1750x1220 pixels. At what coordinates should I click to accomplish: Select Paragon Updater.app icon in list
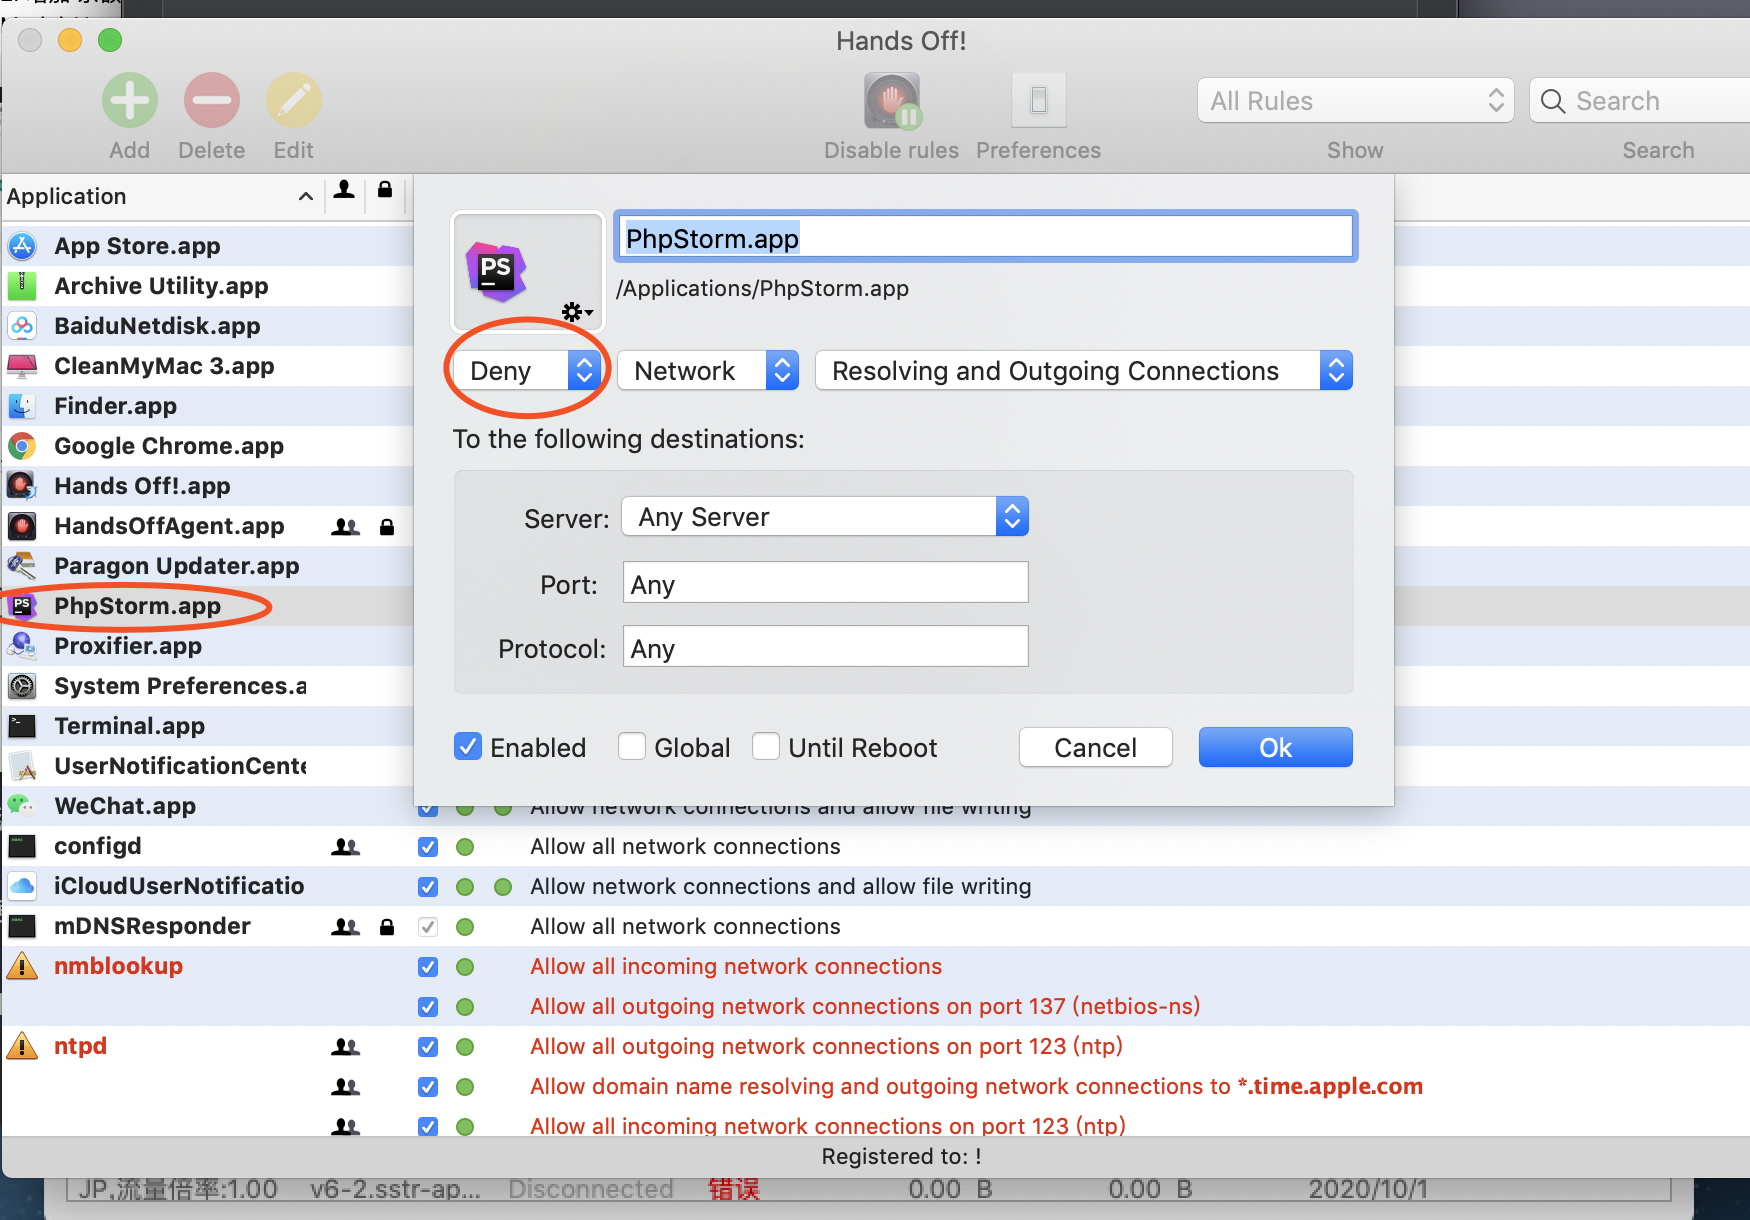coord(22,566)
